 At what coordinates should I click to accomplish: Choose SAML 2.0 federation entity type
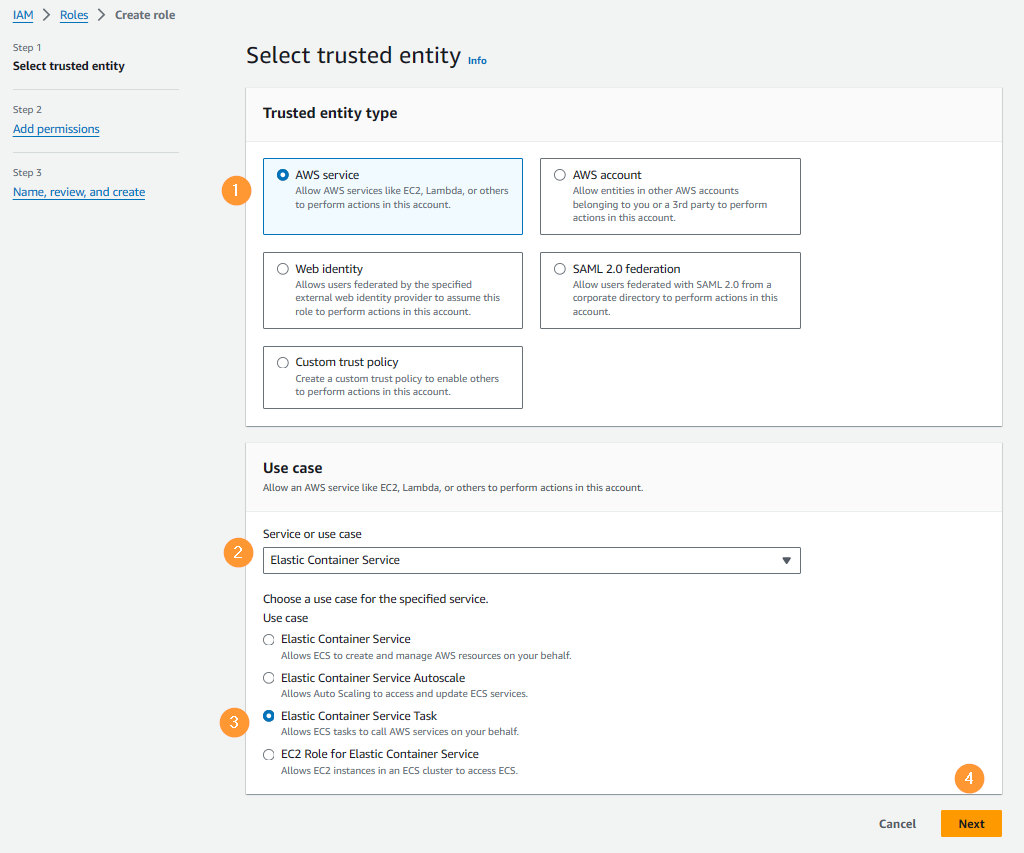[560, 269]
